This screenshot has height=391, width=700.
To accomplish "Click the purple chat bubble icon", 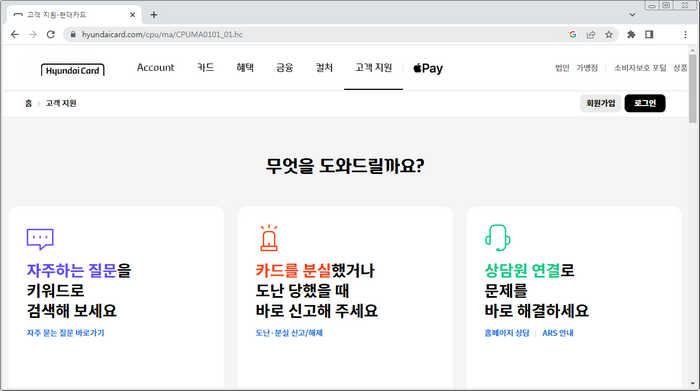I will coord(40,239).
